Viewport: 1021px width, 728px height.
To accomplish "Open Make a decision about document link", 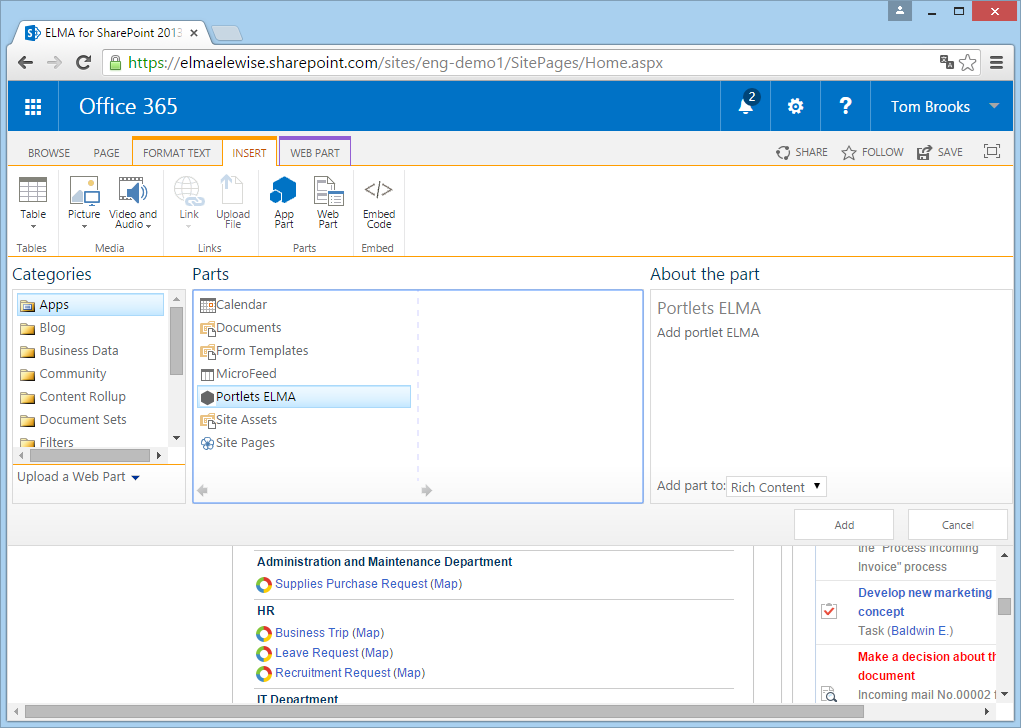I will tap(926, 666).
